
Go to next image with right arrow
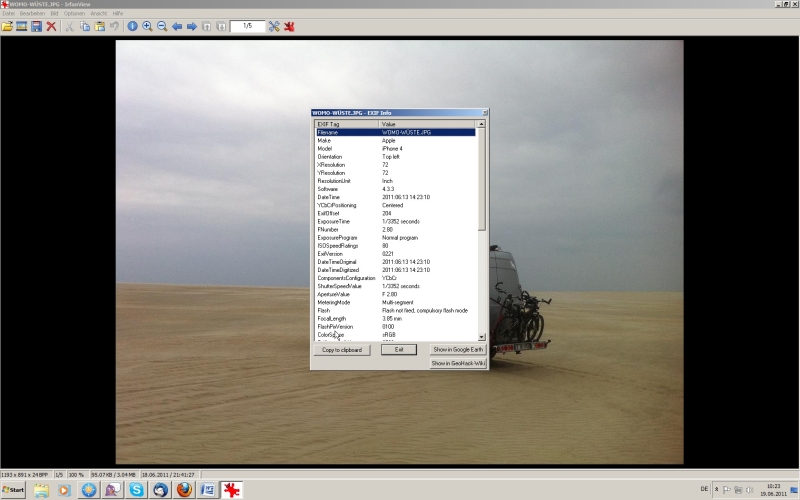point(192,26)
